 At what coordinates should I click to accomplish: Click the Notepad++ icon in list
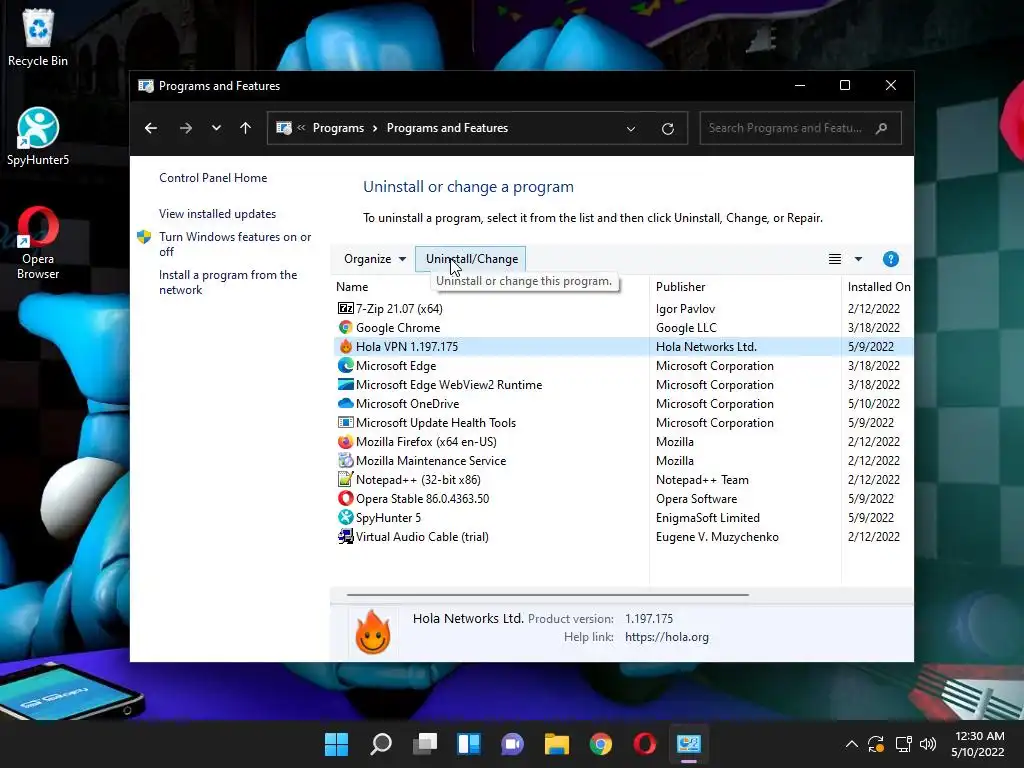[345, 479]
